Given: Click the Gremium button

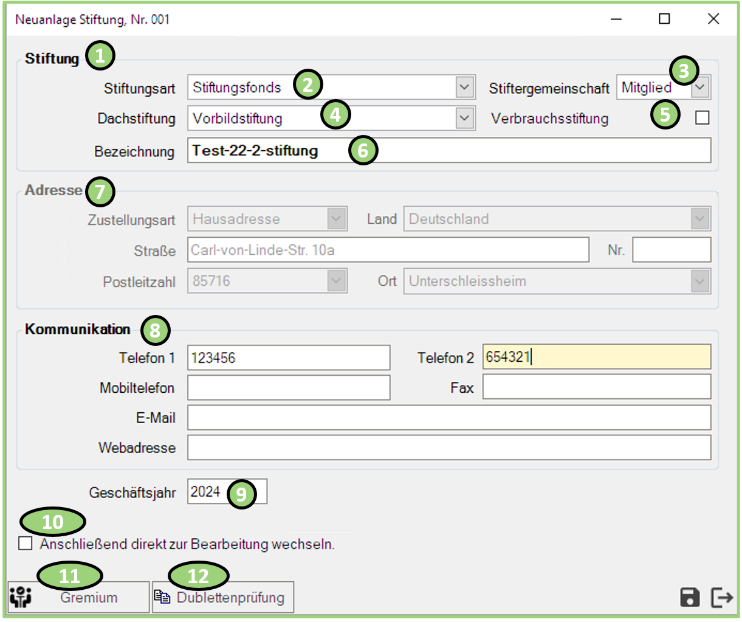Looking at the screenshot, I should (88, 598).
